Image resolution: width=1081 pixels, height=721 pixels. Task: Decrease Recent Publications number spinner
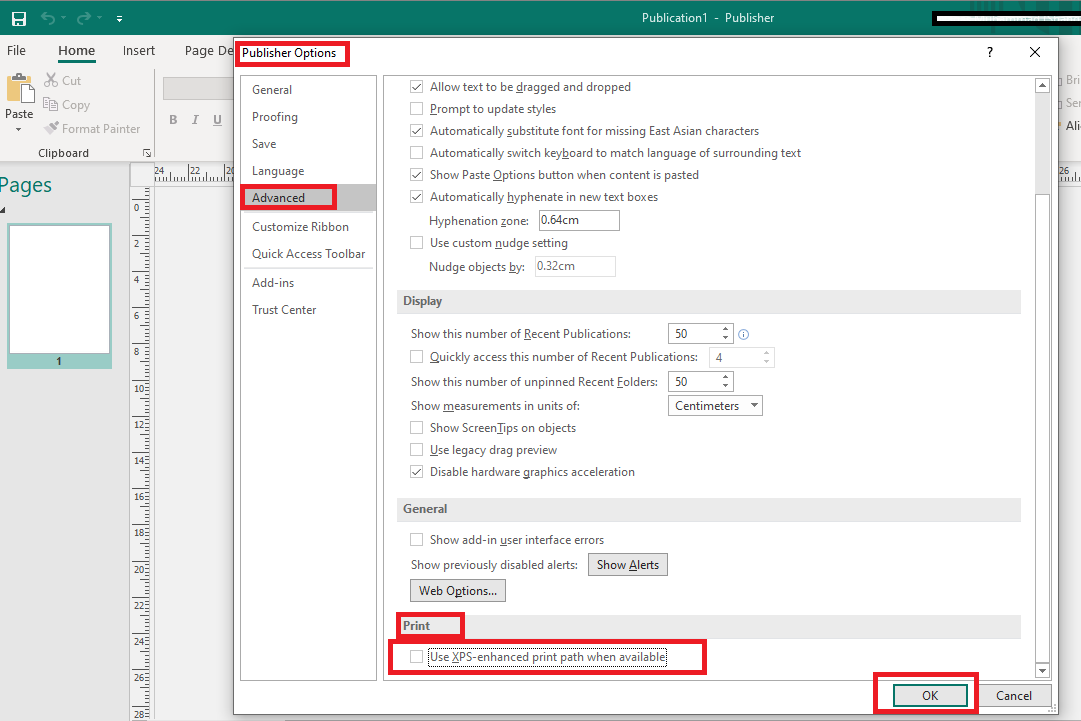click(x=725, y=338)
